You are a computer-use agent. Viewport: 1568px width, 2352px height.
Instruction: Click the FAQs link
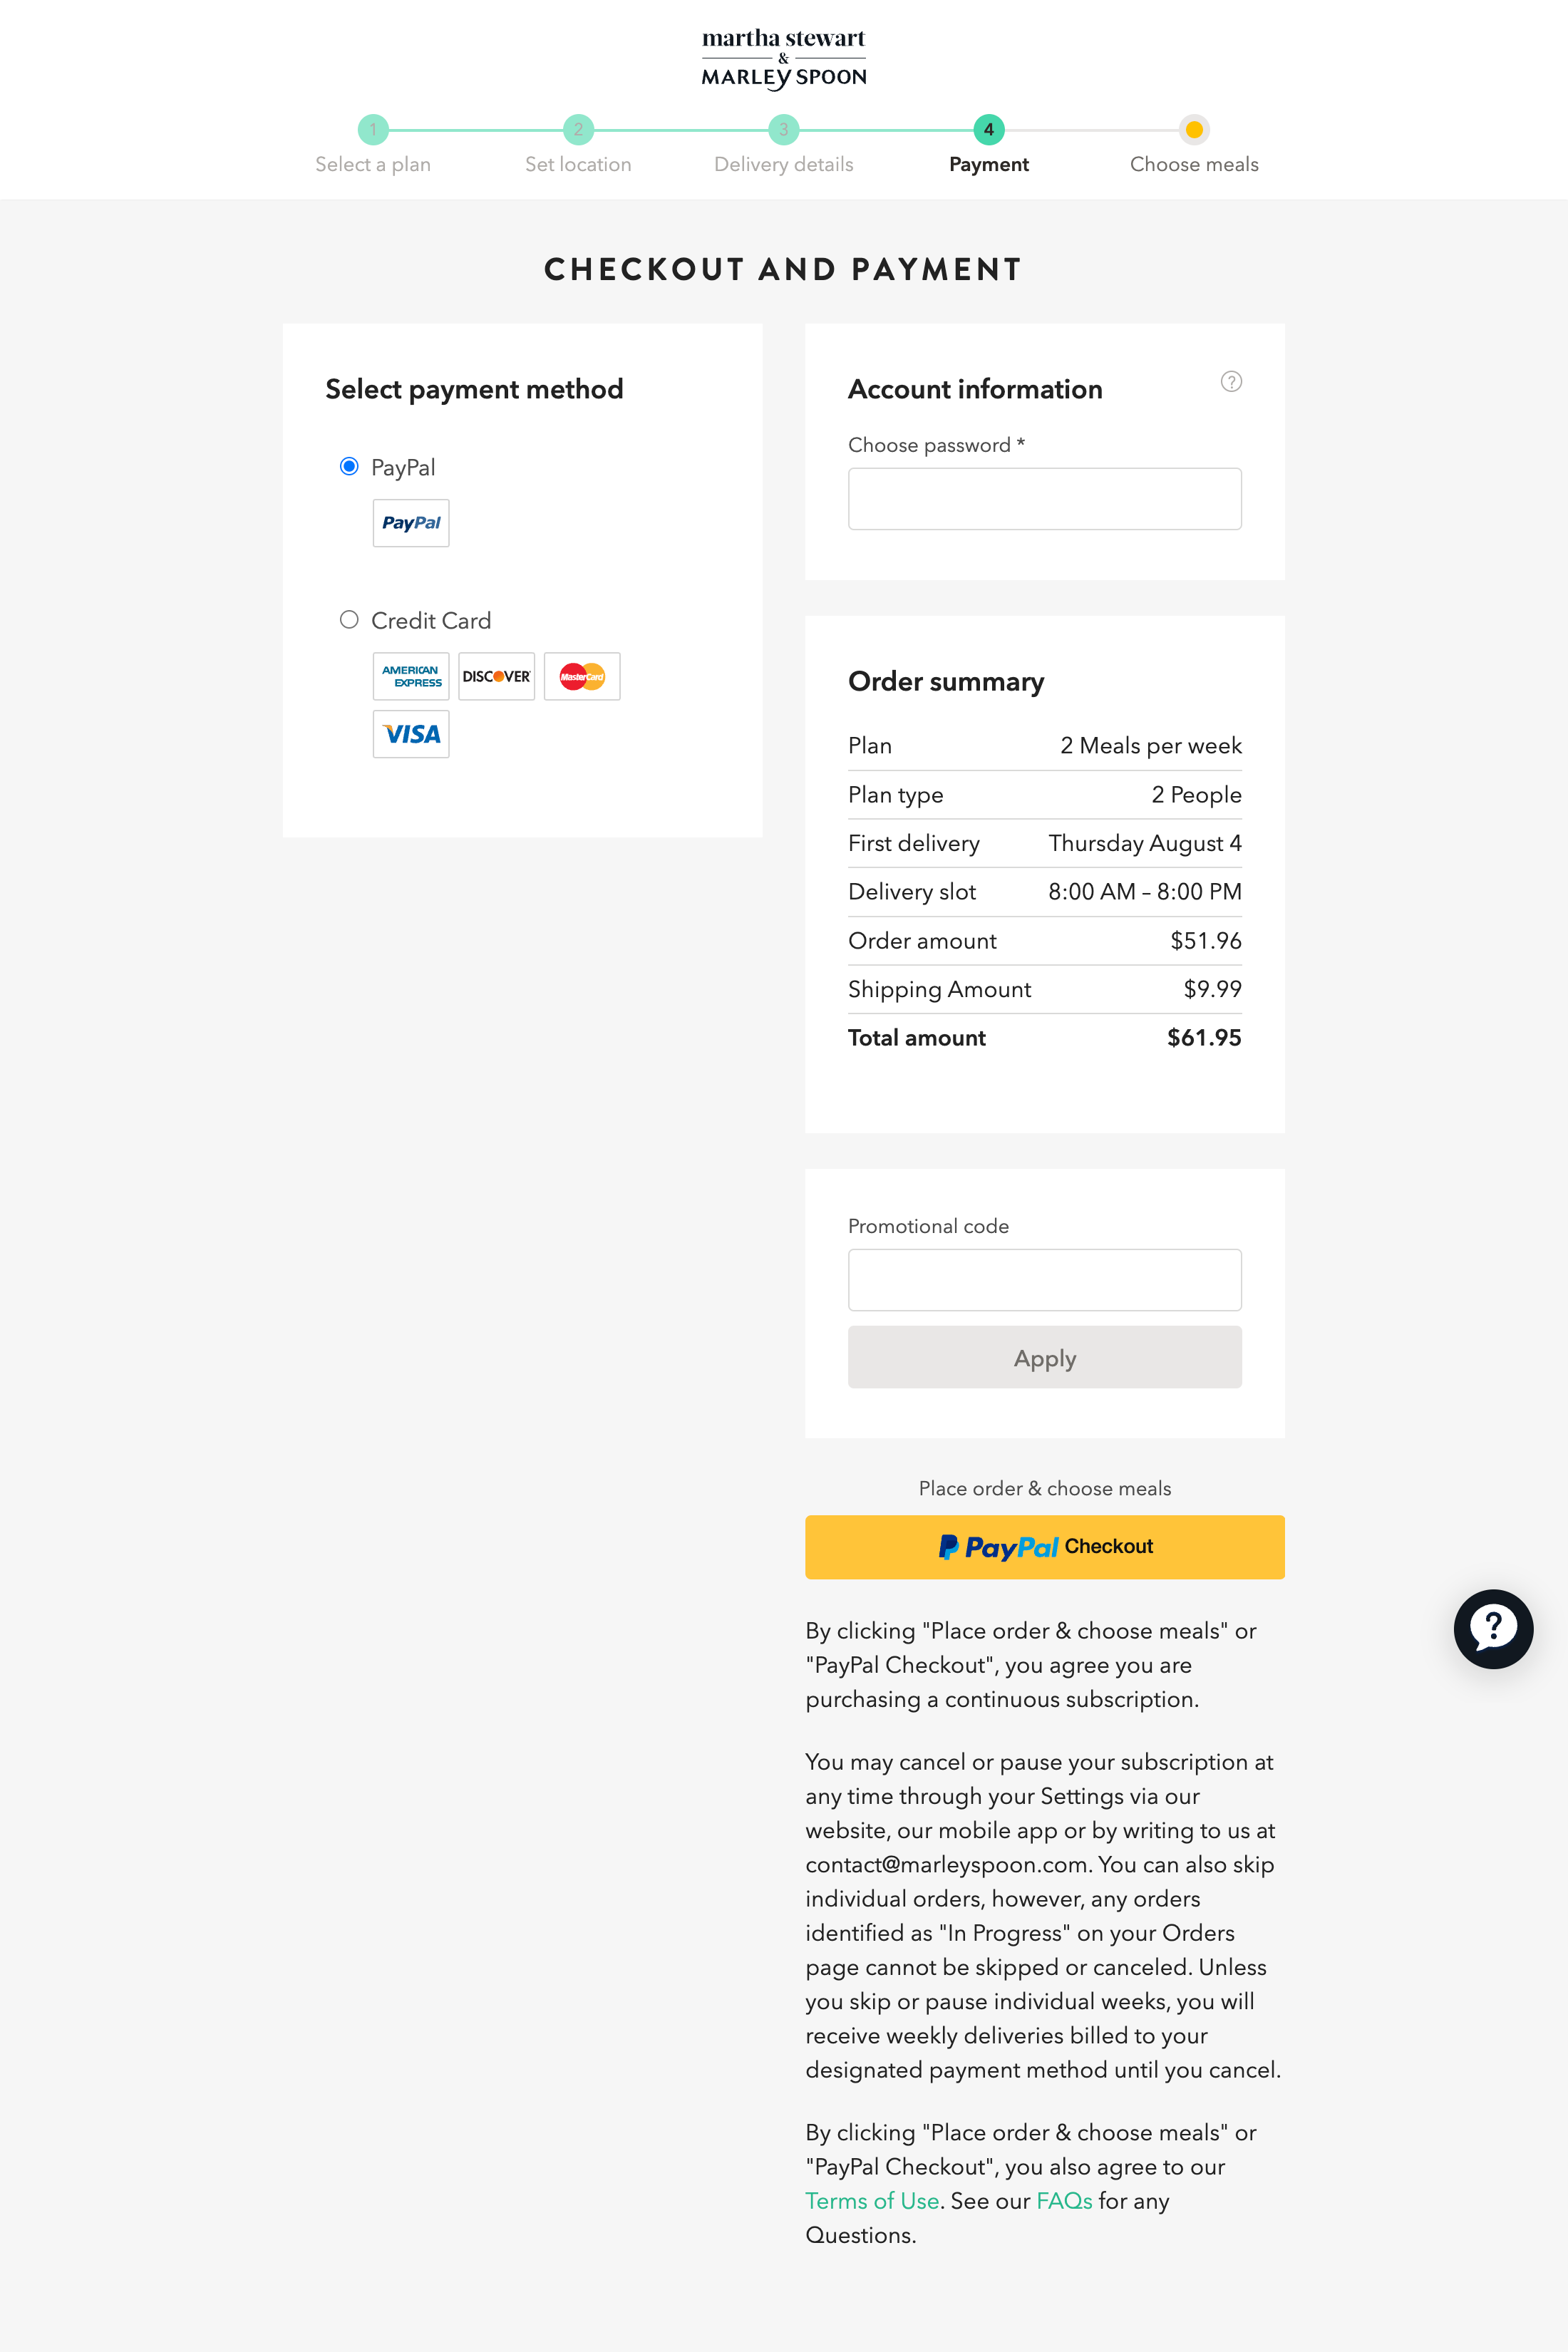point(1063,2201)
